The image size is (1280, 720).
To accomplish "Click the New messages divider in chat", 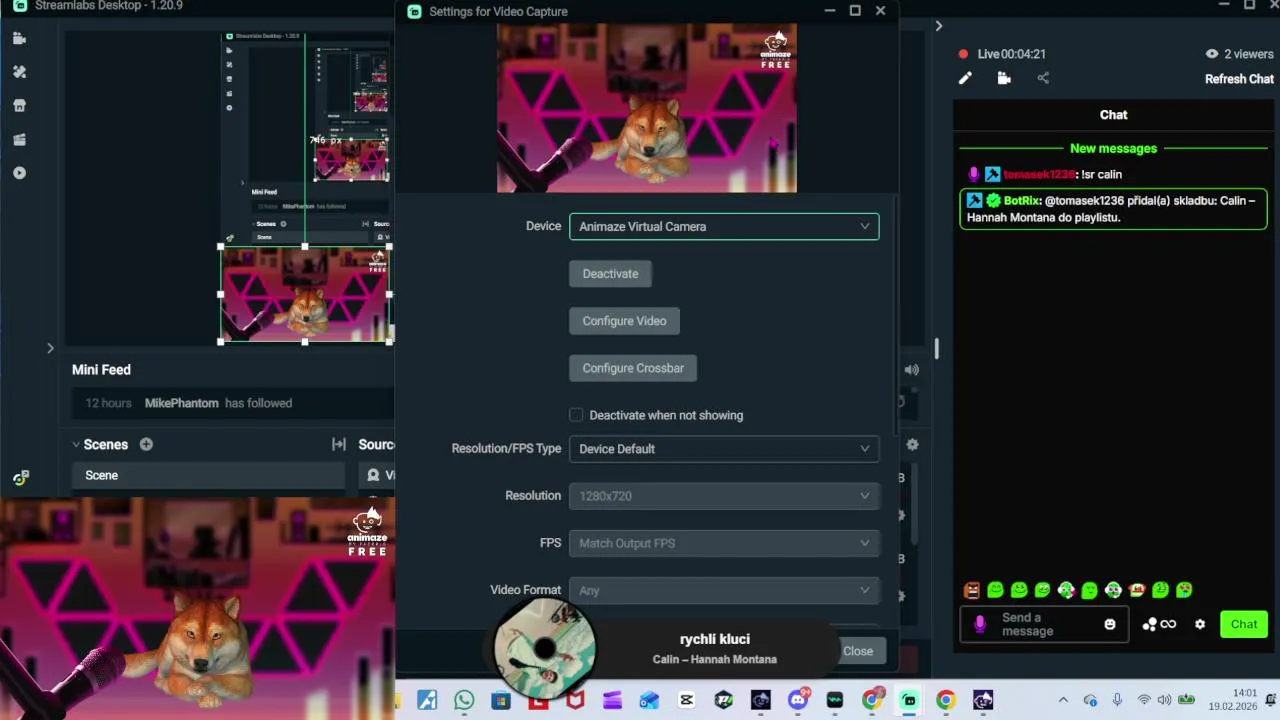I will click(x=1113, y=148).
